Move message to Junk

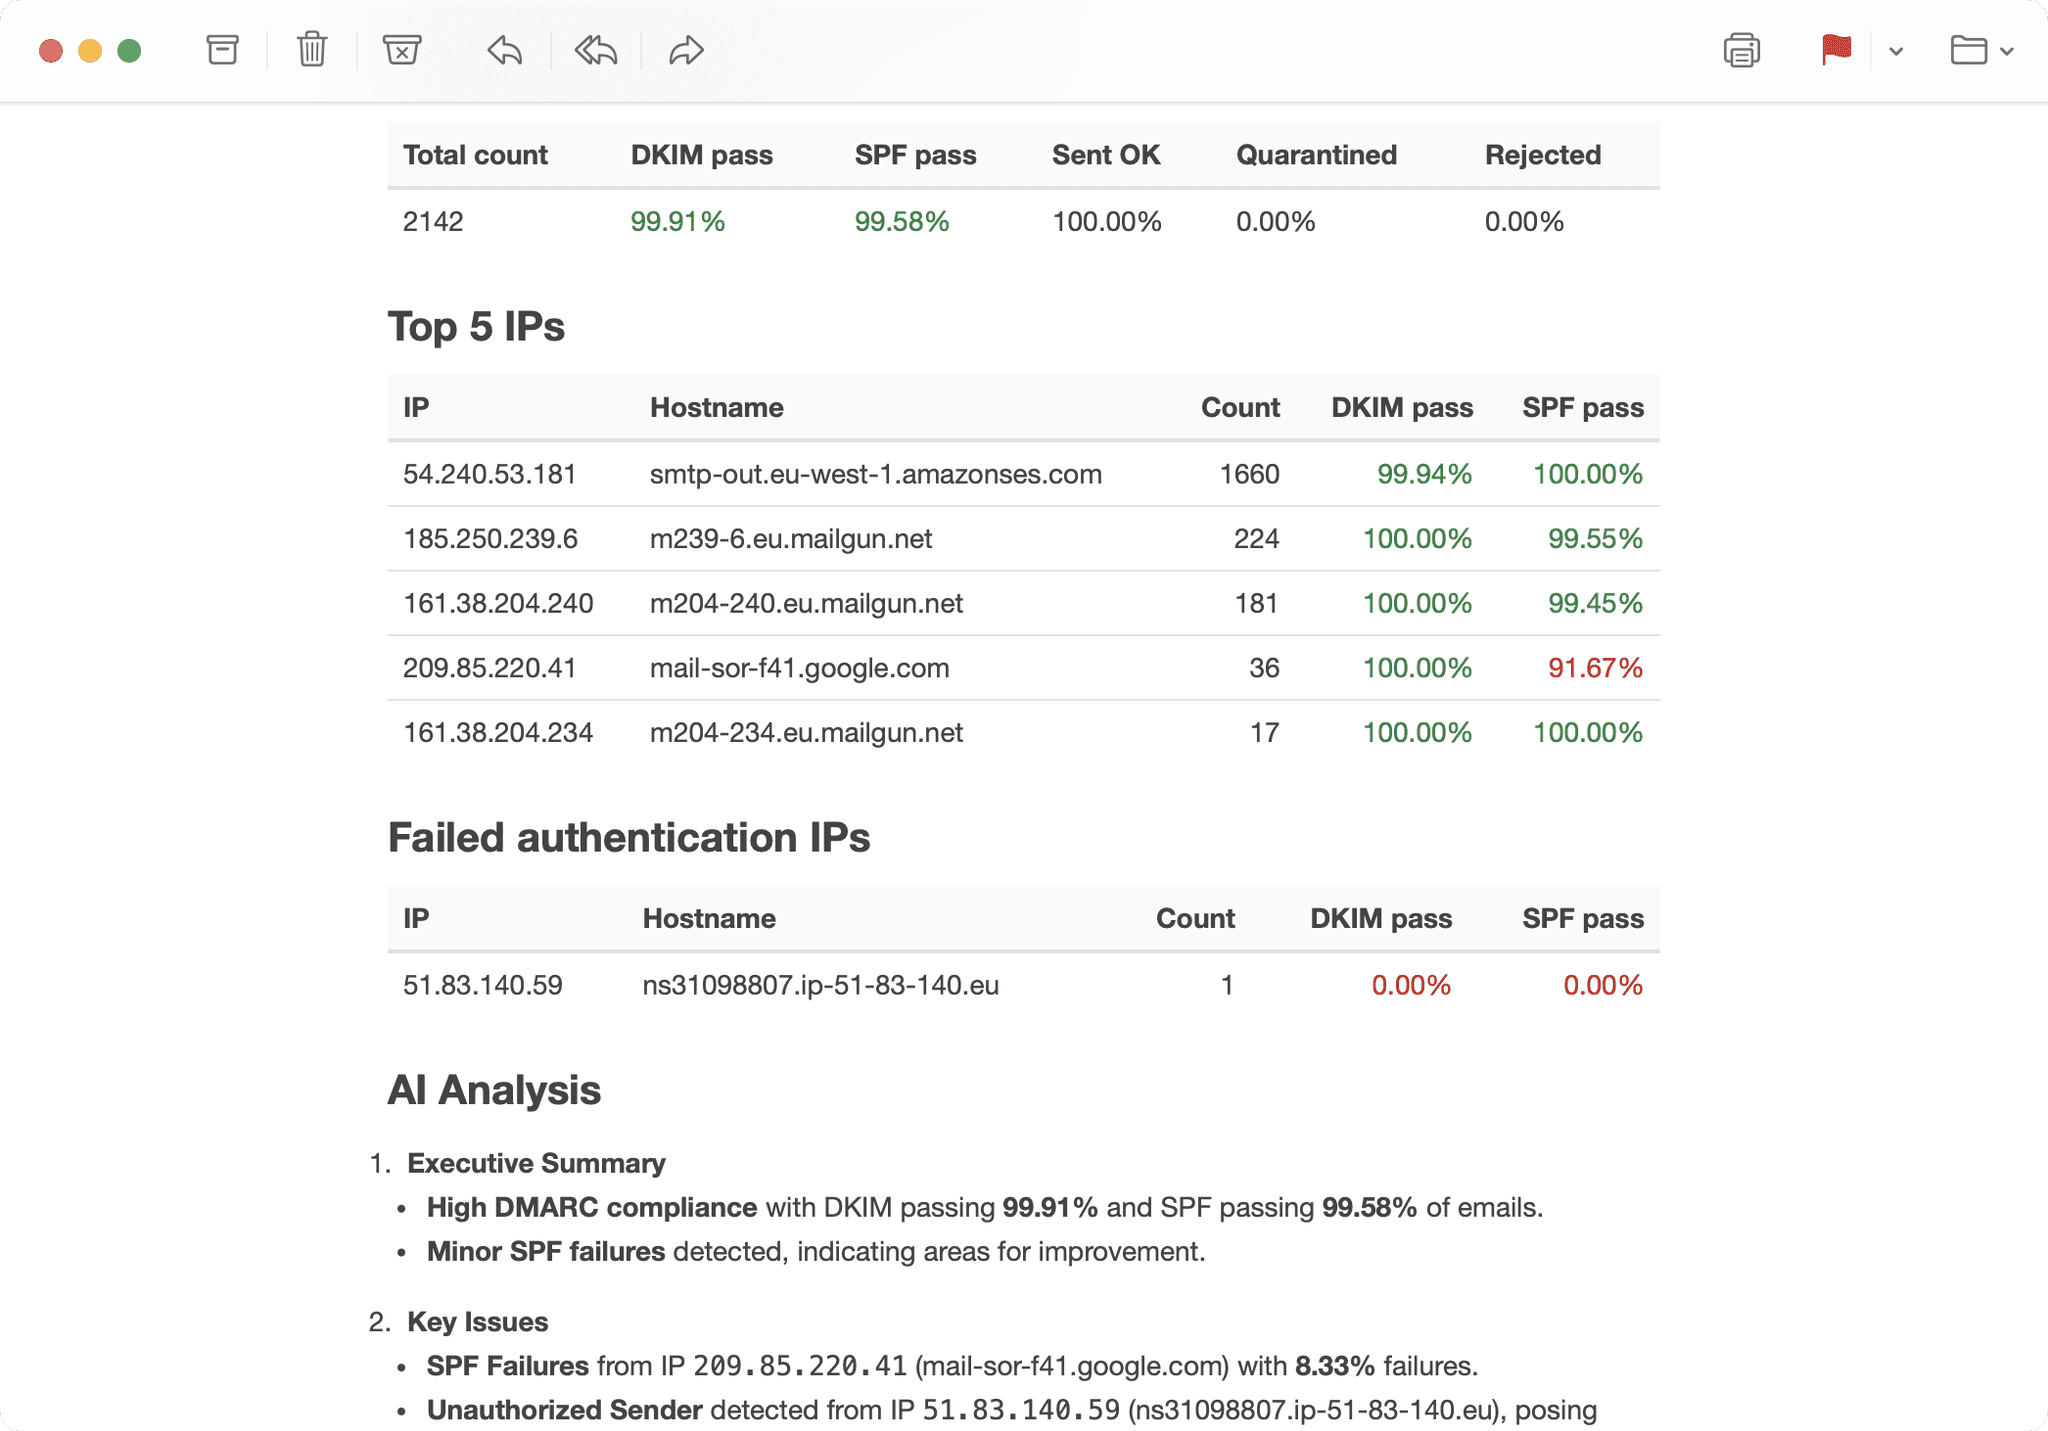(402, 50)
